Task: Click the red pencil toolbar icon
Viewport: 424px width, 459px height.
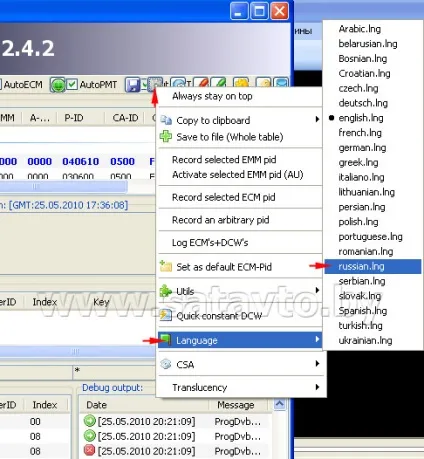Action: (201, 82)
